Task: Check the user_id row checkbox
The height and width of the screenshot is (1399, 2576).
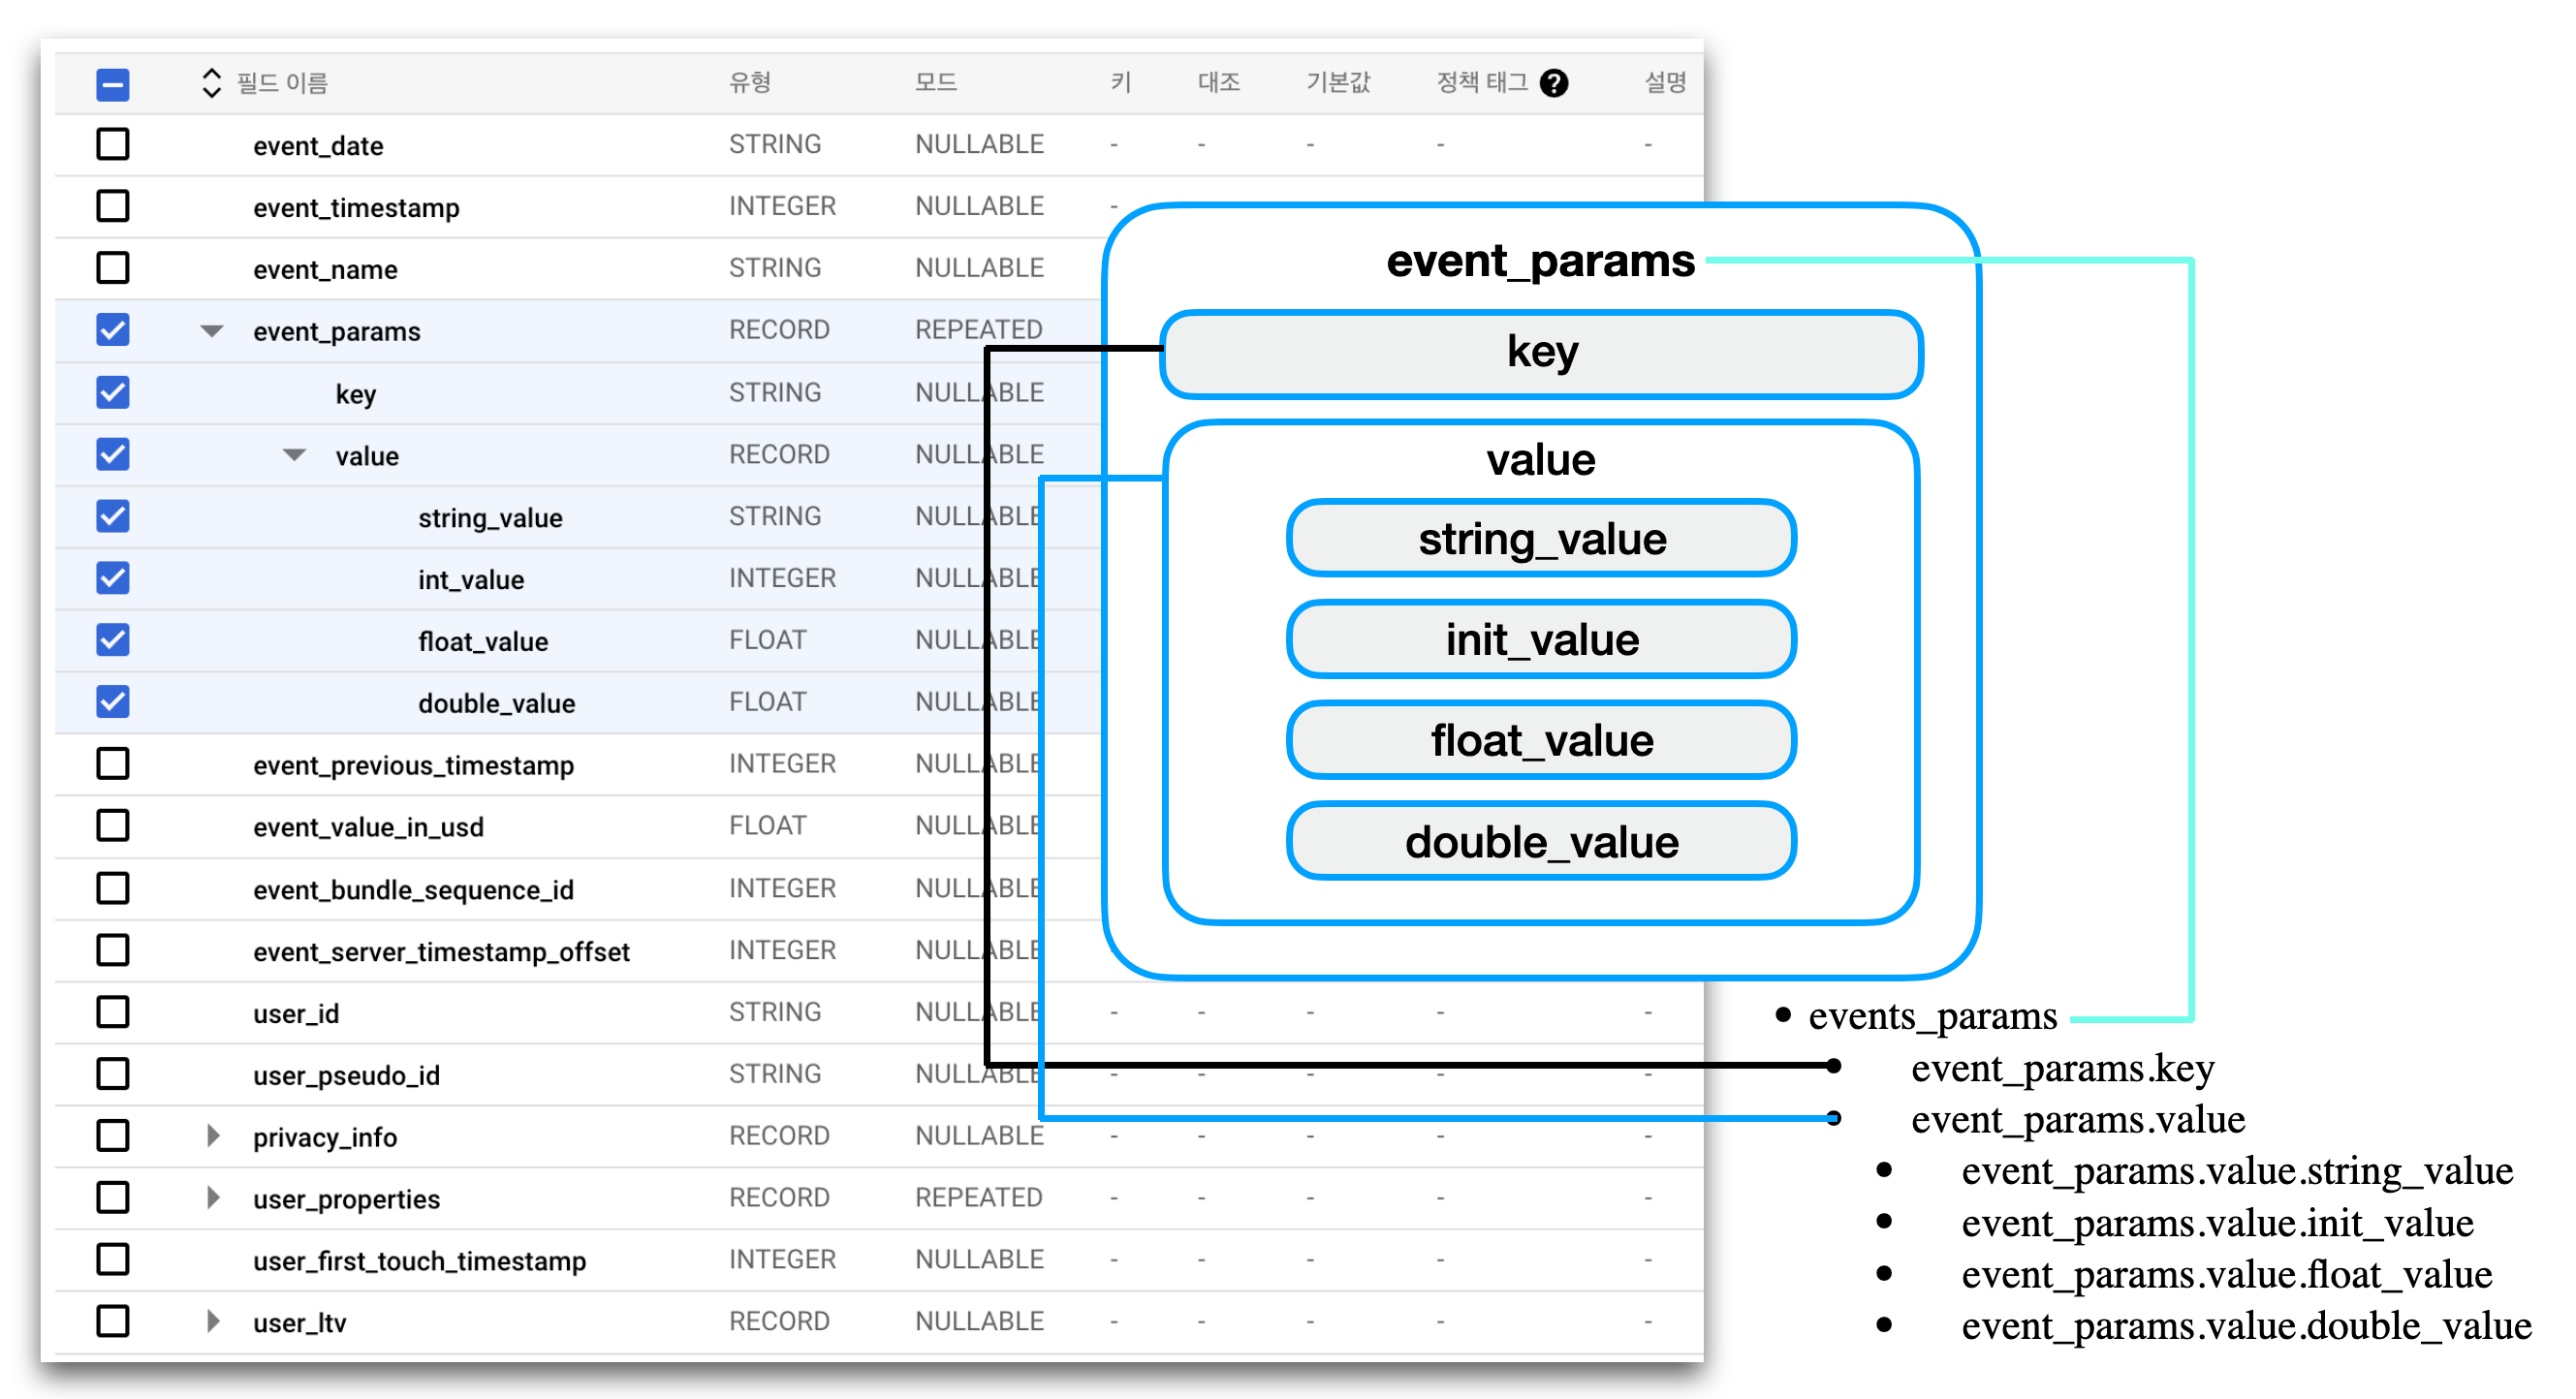Action: [113, 1012]
